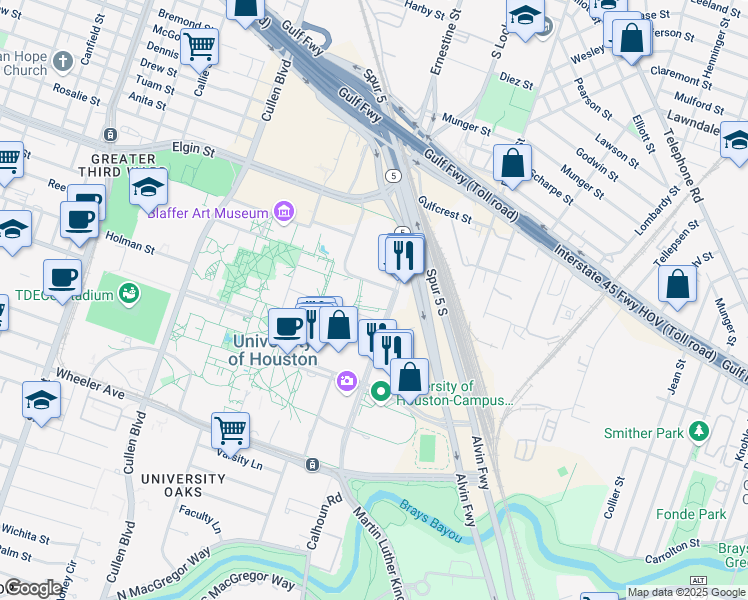The width and height of the screenshot is (748, 600).
Task: Click the shopping bag marker above University of Houston-Campus label
Action: [x=409, y=378]
